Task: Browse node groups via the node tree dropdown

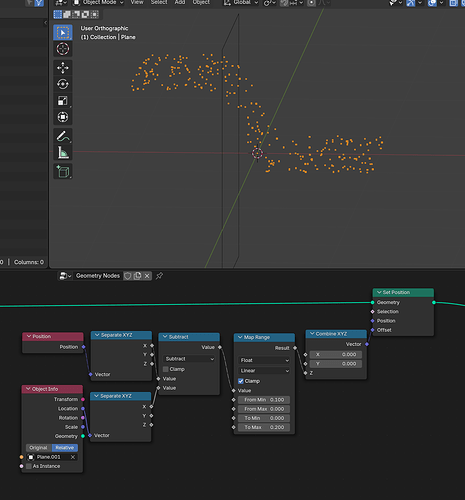Action: pos(65,276)
